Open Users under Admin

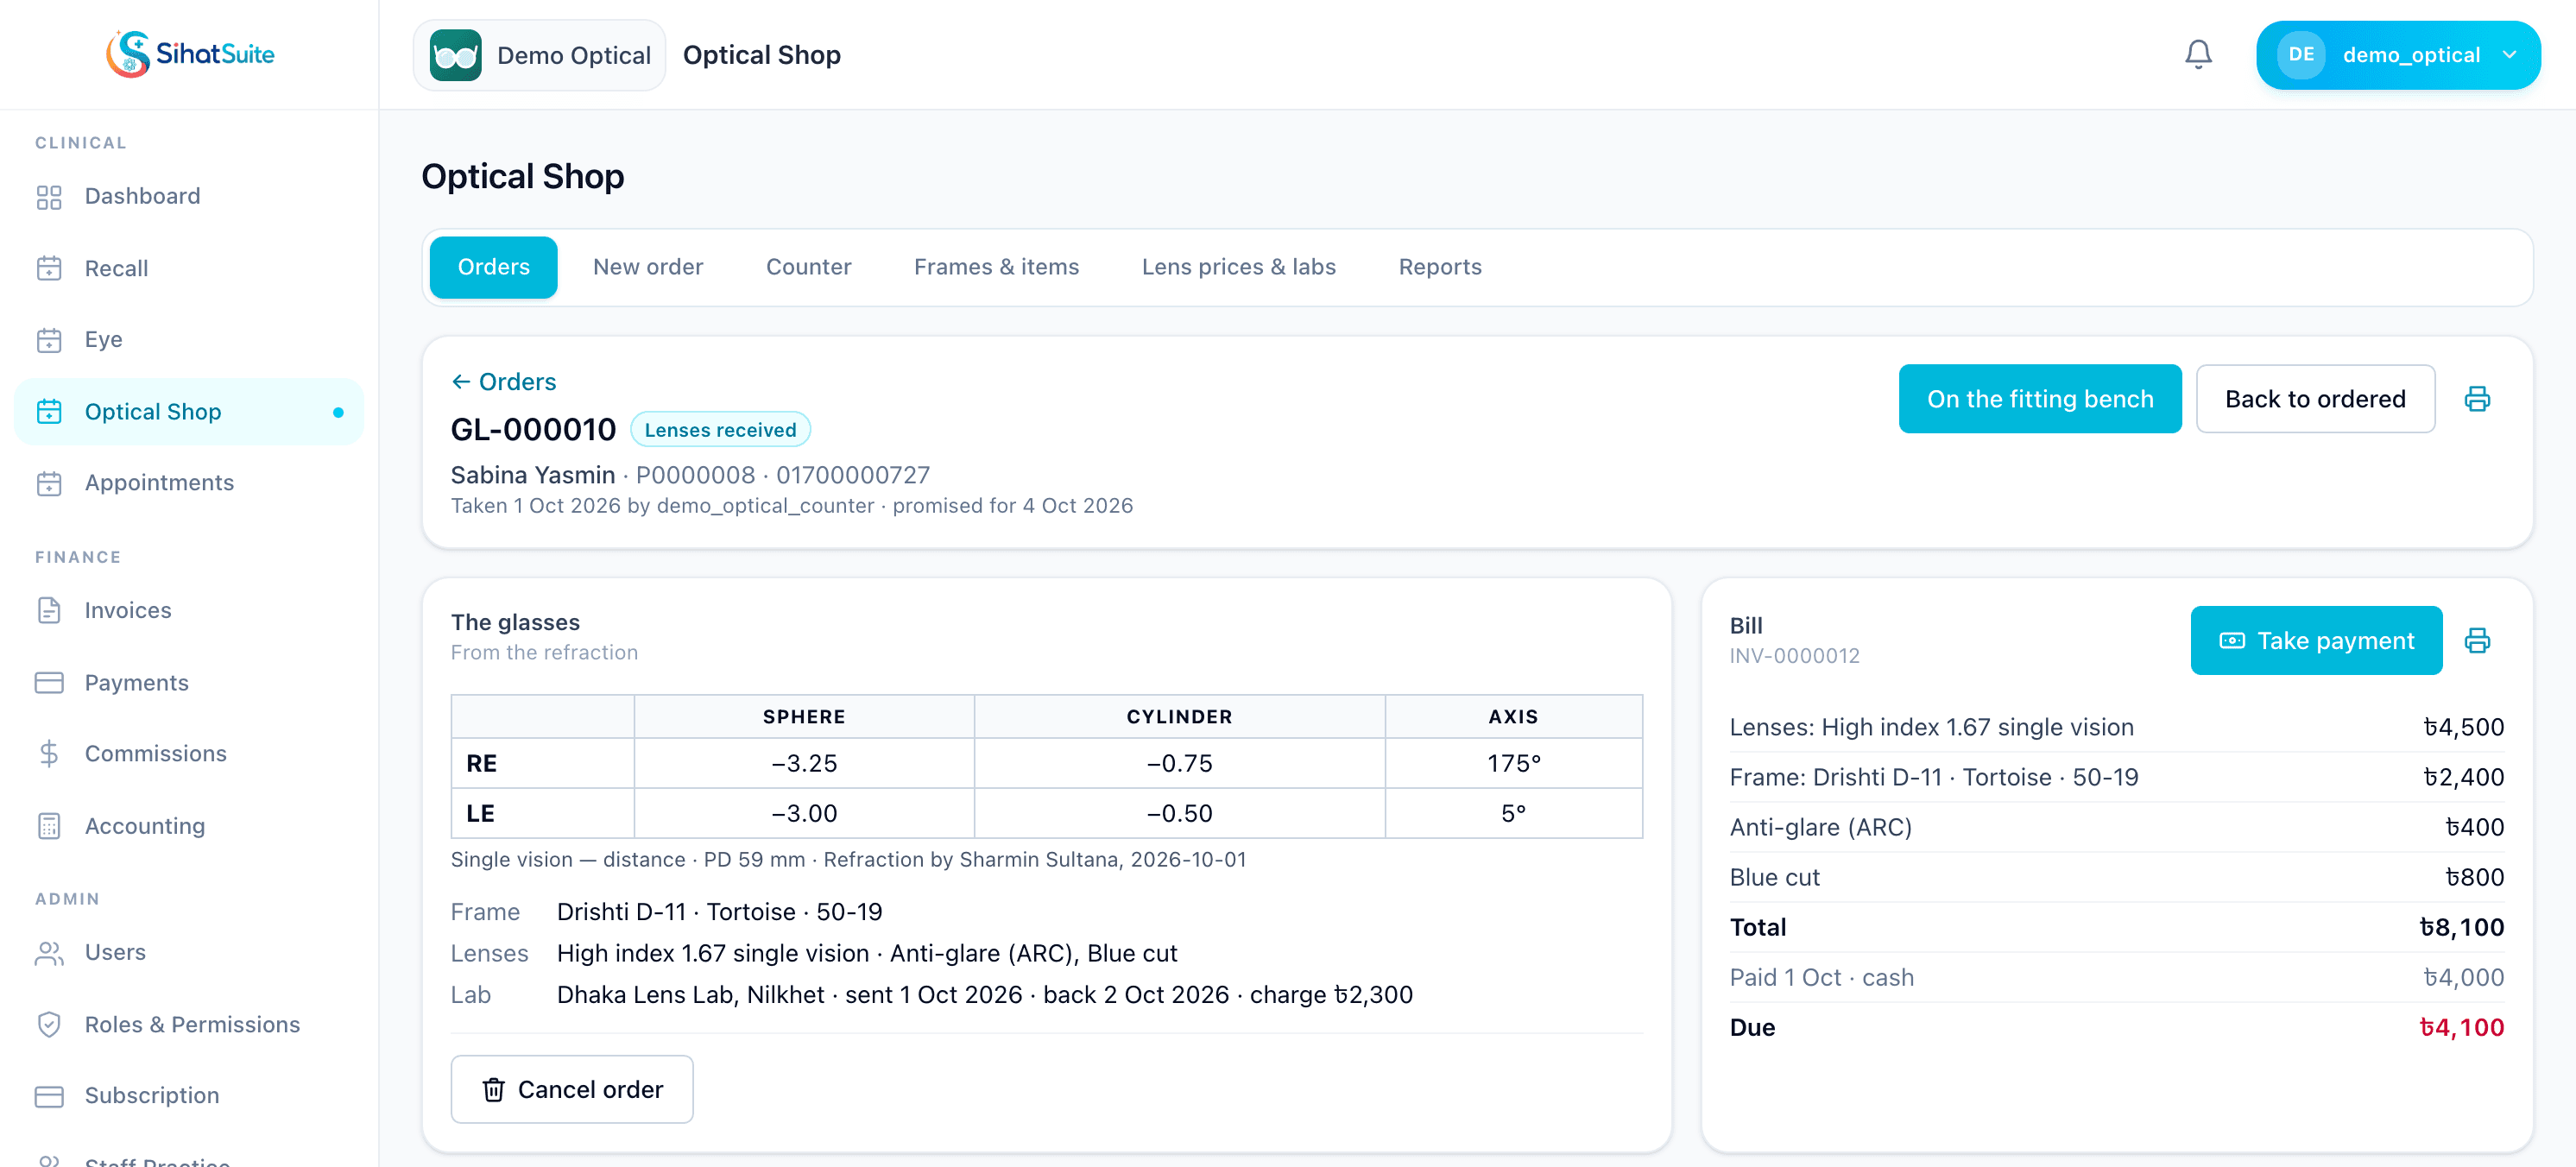coord(189,952)
